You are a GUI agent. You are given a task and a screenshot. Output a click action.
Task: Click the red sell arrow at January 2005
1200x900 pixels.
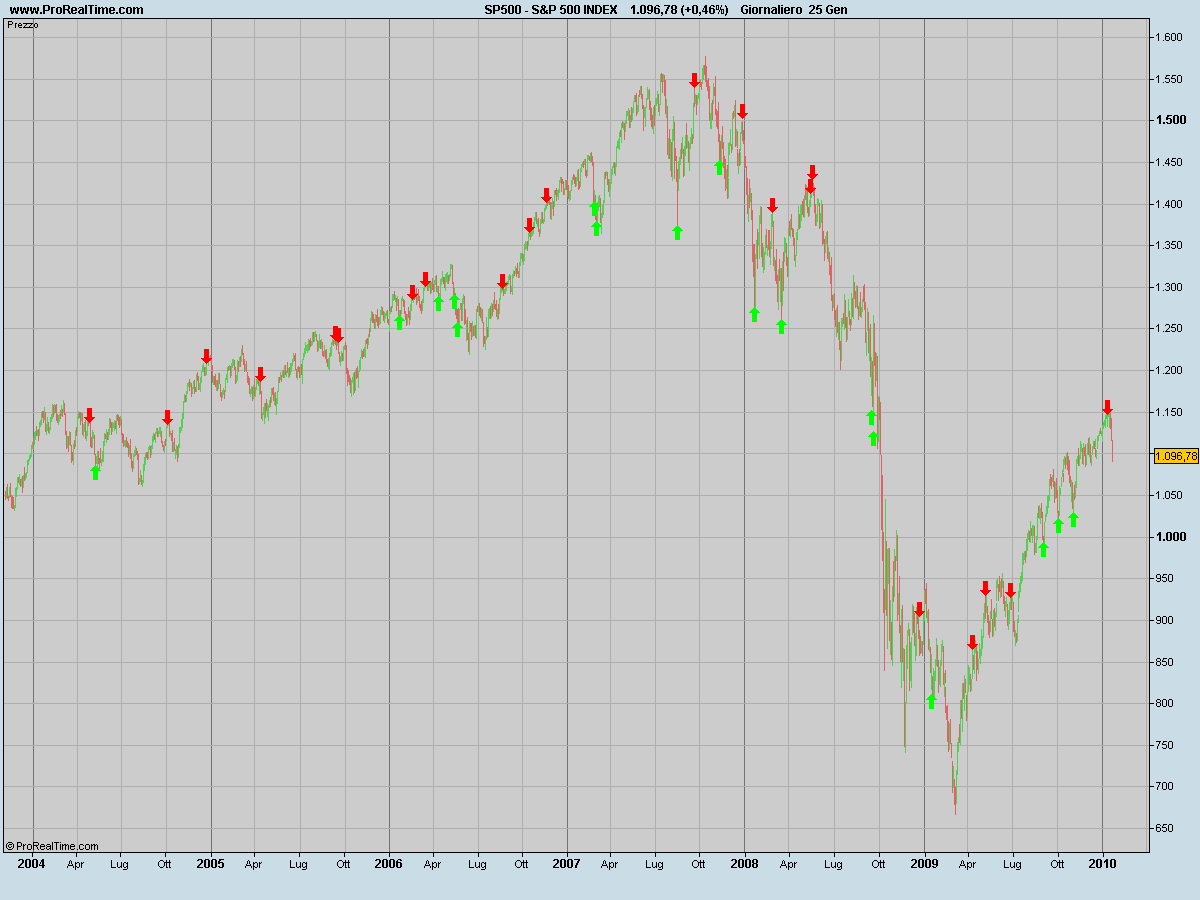point(206,356)
